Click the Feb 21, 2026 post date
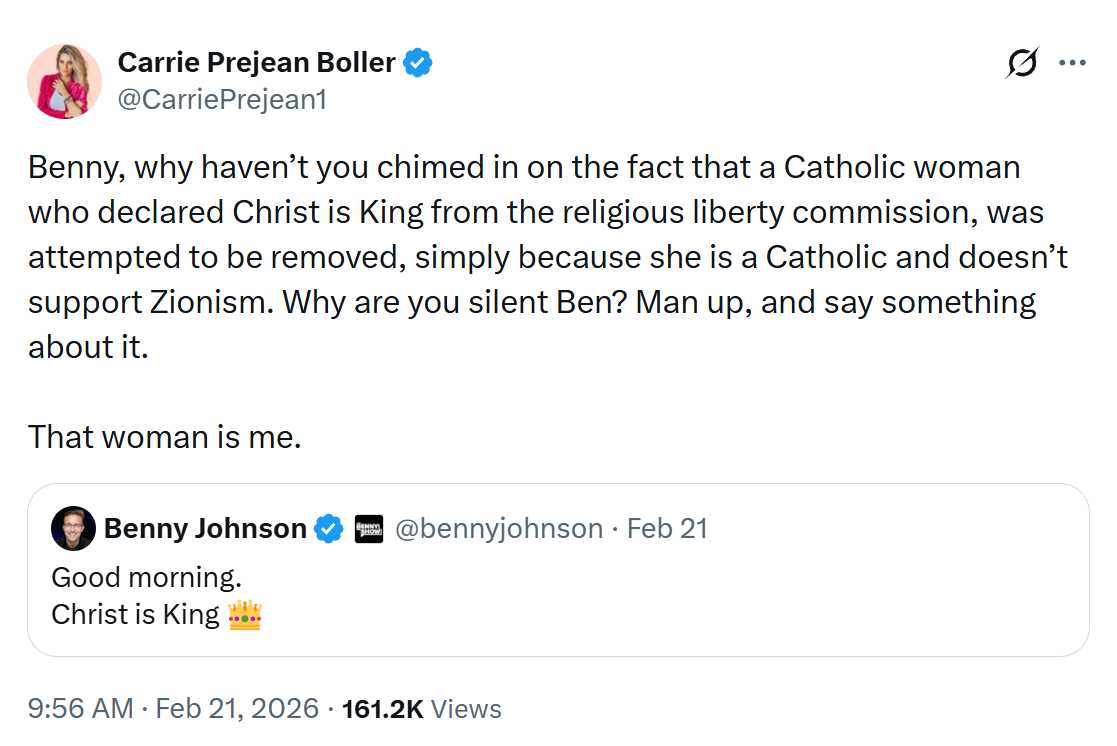This screenshot has height=746, width=1117. 237,709
